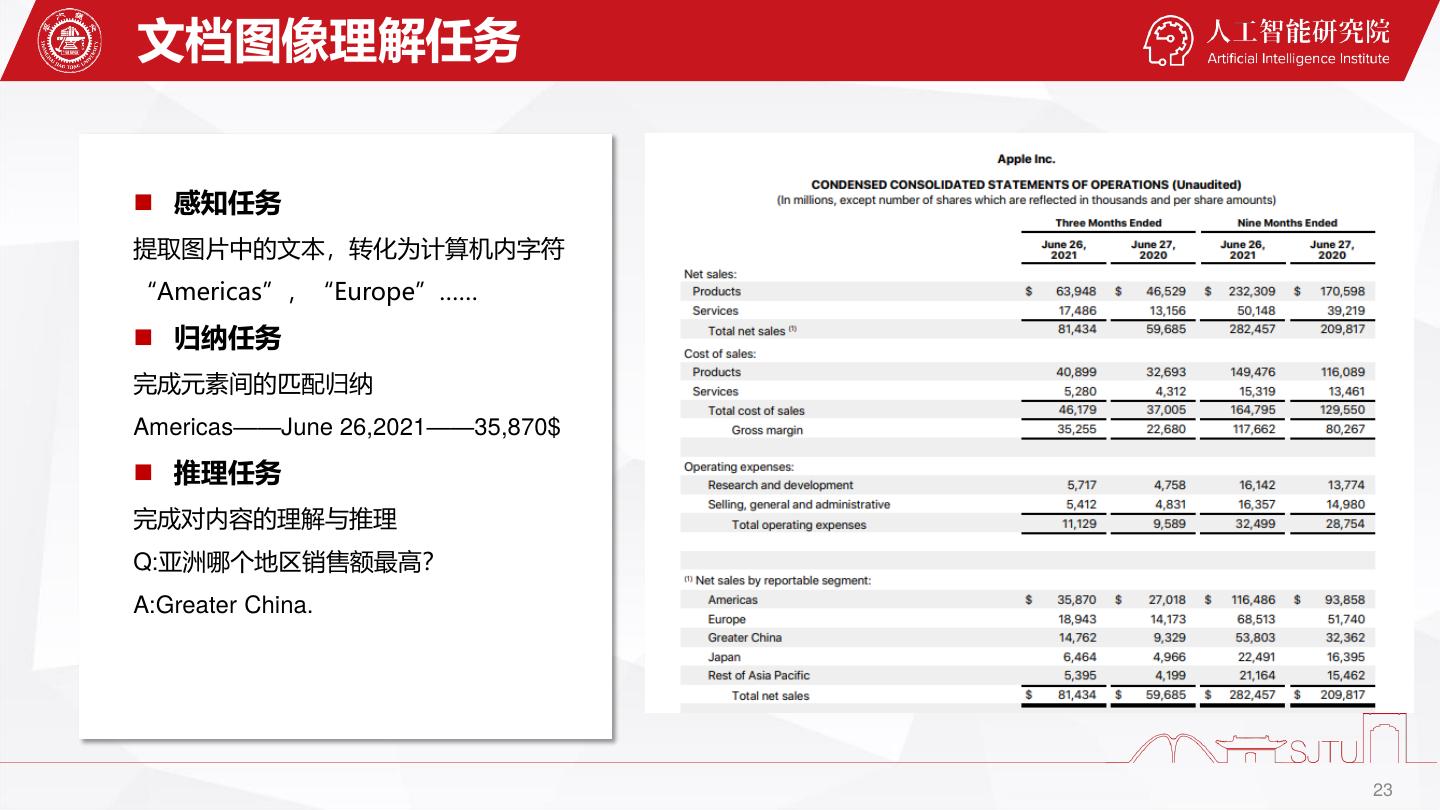The height and width of the screenshot is (810, 1440).
Task: Click the Three Months Ended column header
Action: 1109,223
